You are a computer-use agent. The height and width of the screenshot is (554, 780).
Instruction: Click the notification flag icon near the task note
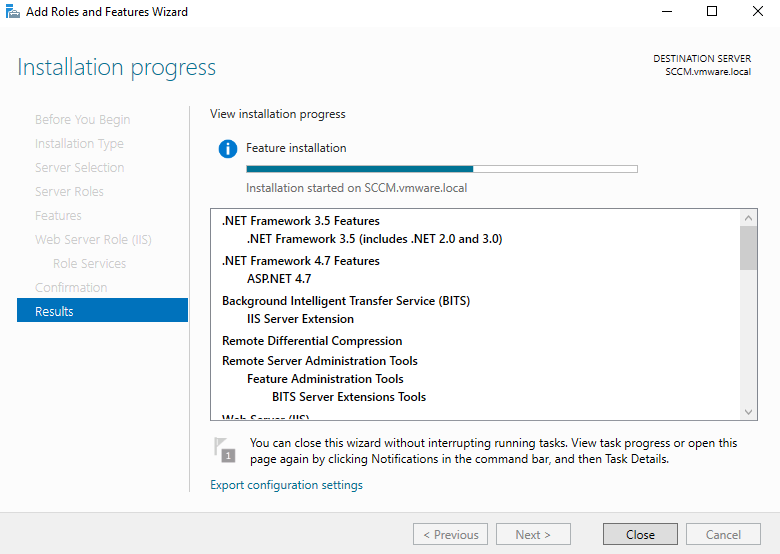224,449
